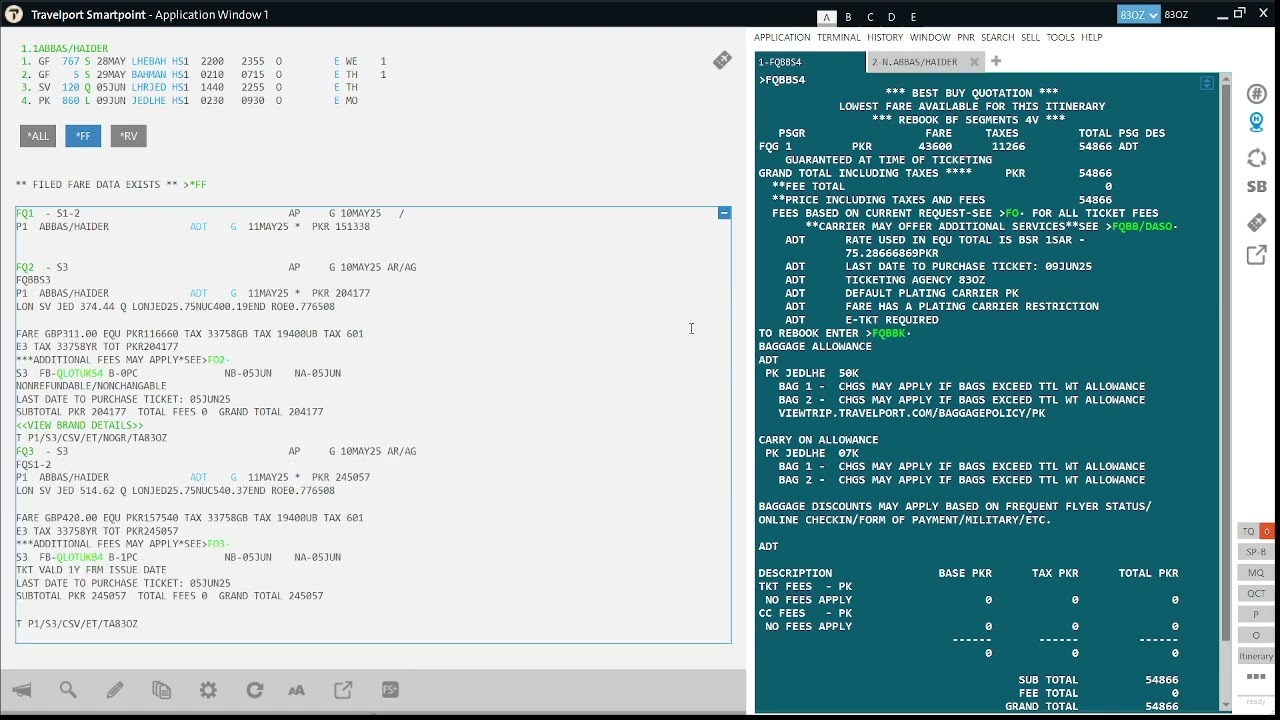
Task: Click the SP-B sidebar button
Action: [x=1256, y=552]
